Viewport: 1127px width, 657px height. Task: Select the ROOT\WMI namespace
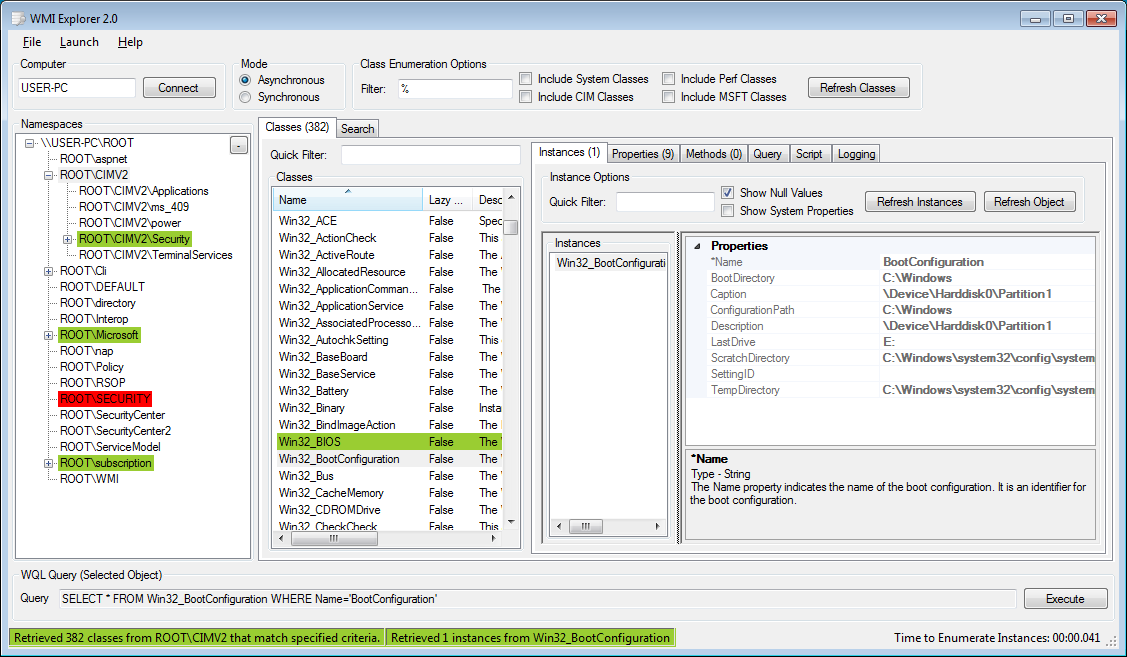coord(89,479)
